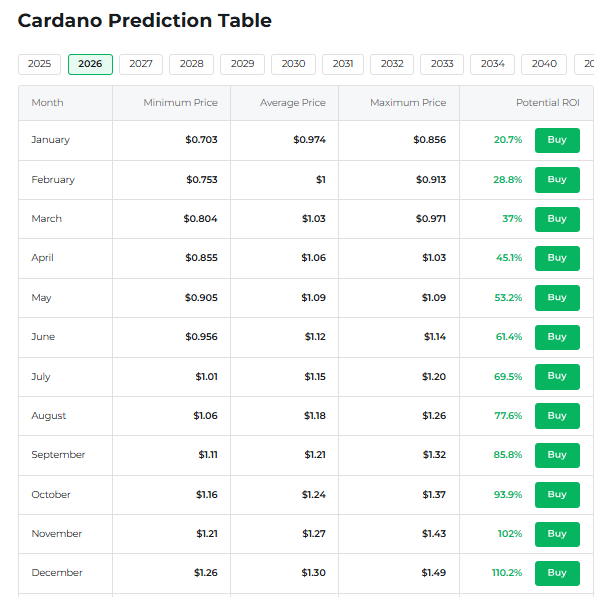
Task: Open the 2040 prediction tab
Action: click(x=544, y=64)
